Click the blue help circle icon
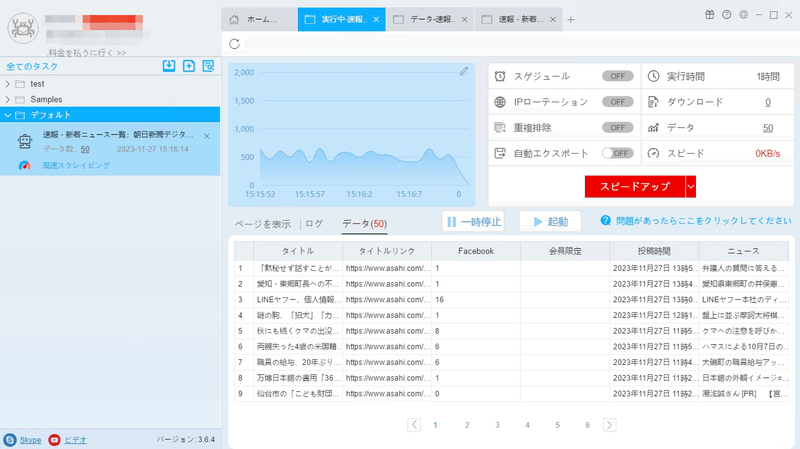 tap(606, 220)
